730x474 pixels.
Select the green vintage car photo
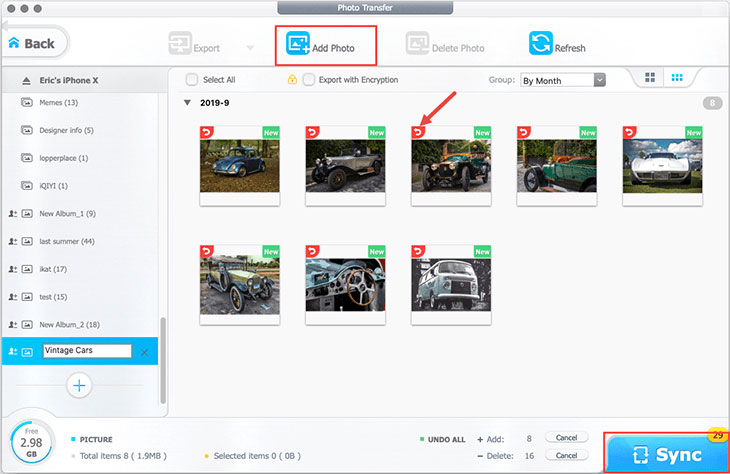[x=557, y=166]
